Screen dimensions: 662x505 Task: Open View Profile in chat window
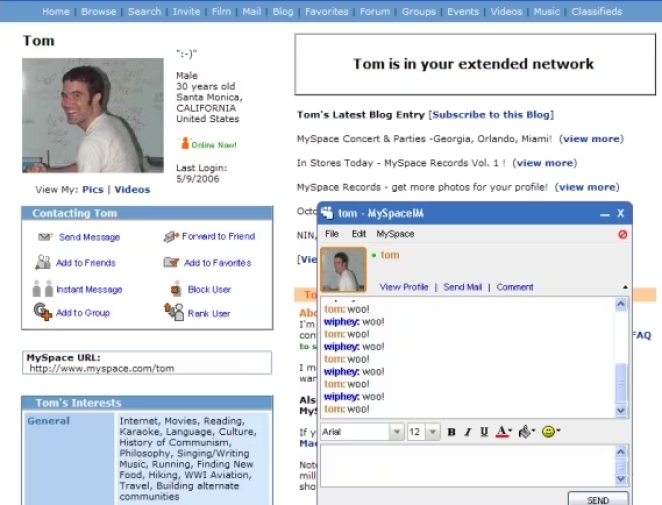[x=404, y=287]
